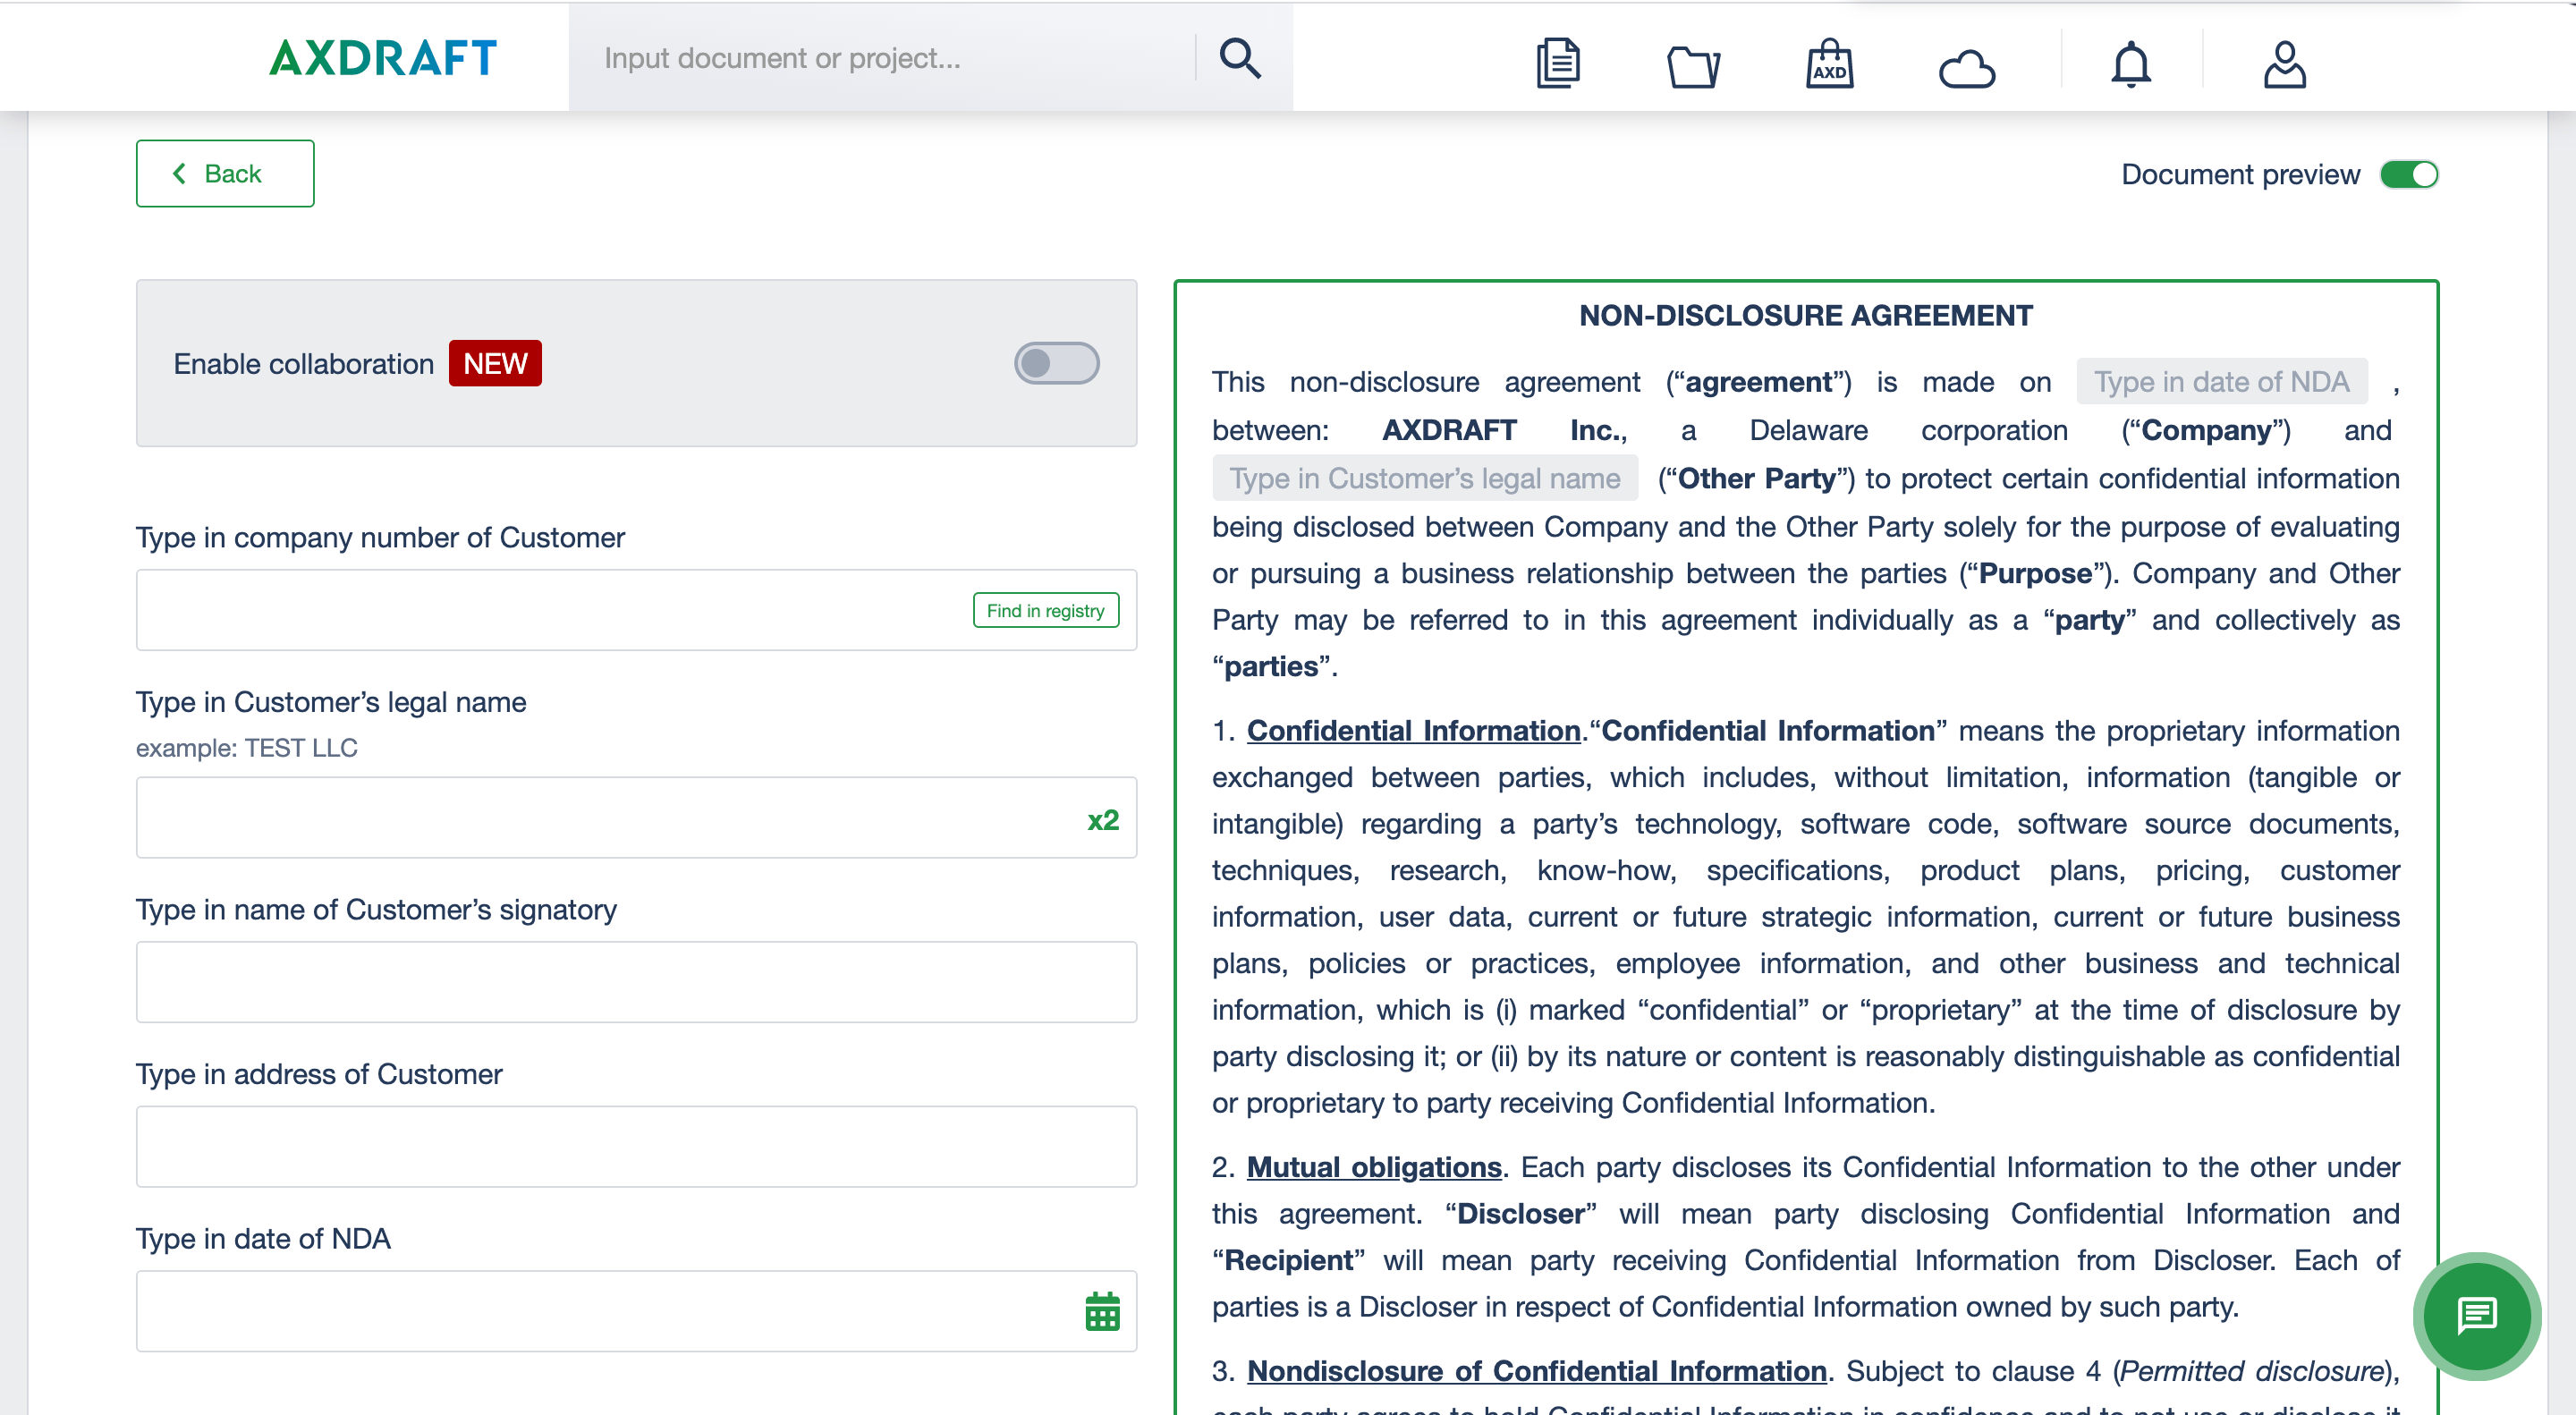Click the address of Customer field
The image size is (2576, 1415).
[x=636, y=1146]
